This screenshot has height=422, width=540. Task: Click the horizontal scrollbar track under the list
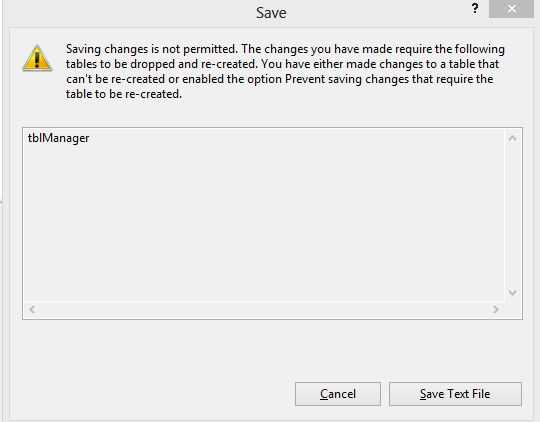click(x=264, y=309)
